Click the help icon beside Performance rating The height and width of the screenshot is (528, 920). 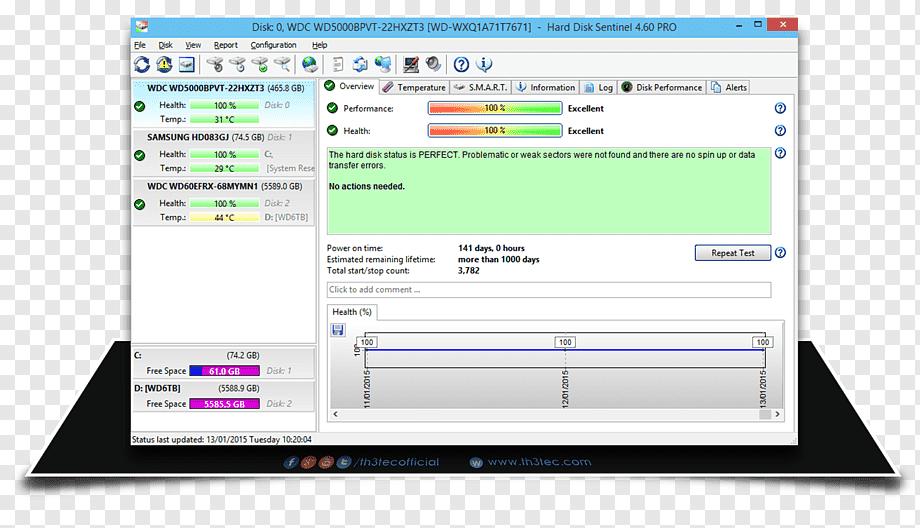[x=780, y=108]
